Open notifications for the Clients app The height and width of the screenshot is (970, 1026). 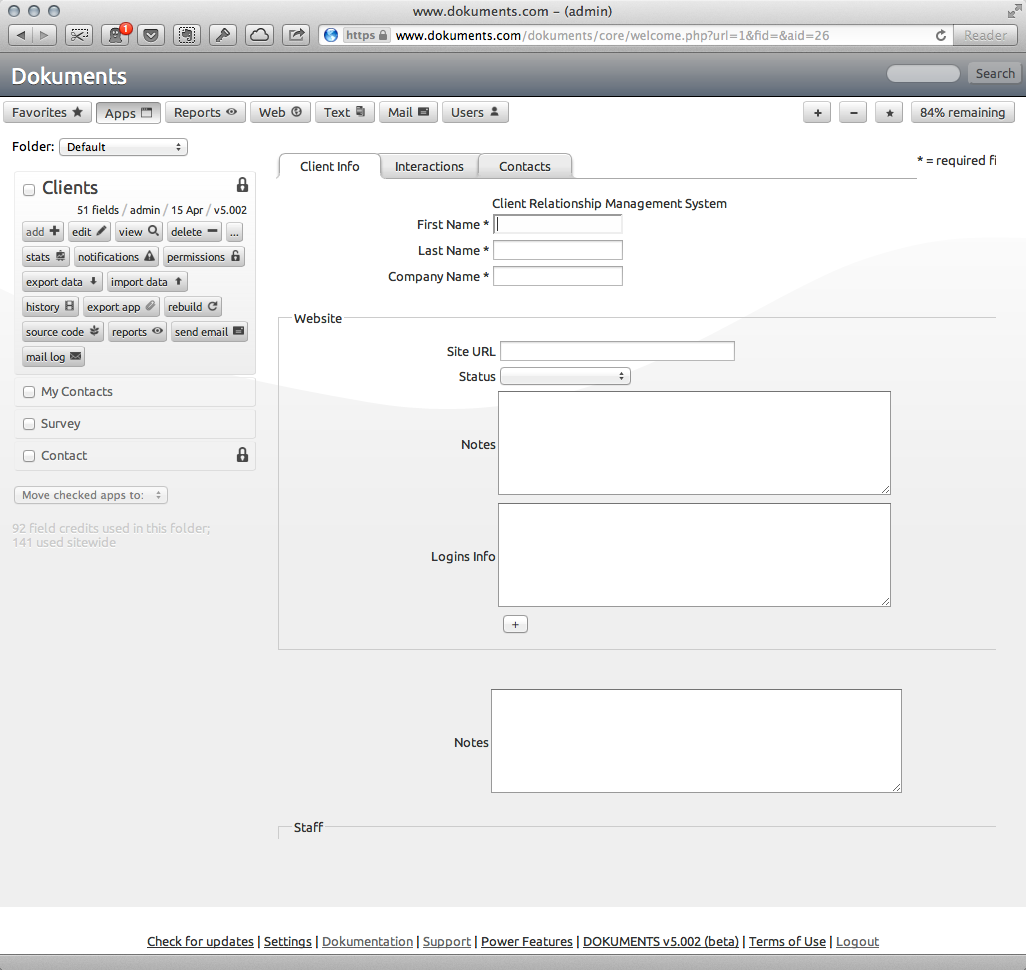pos(116,257)
